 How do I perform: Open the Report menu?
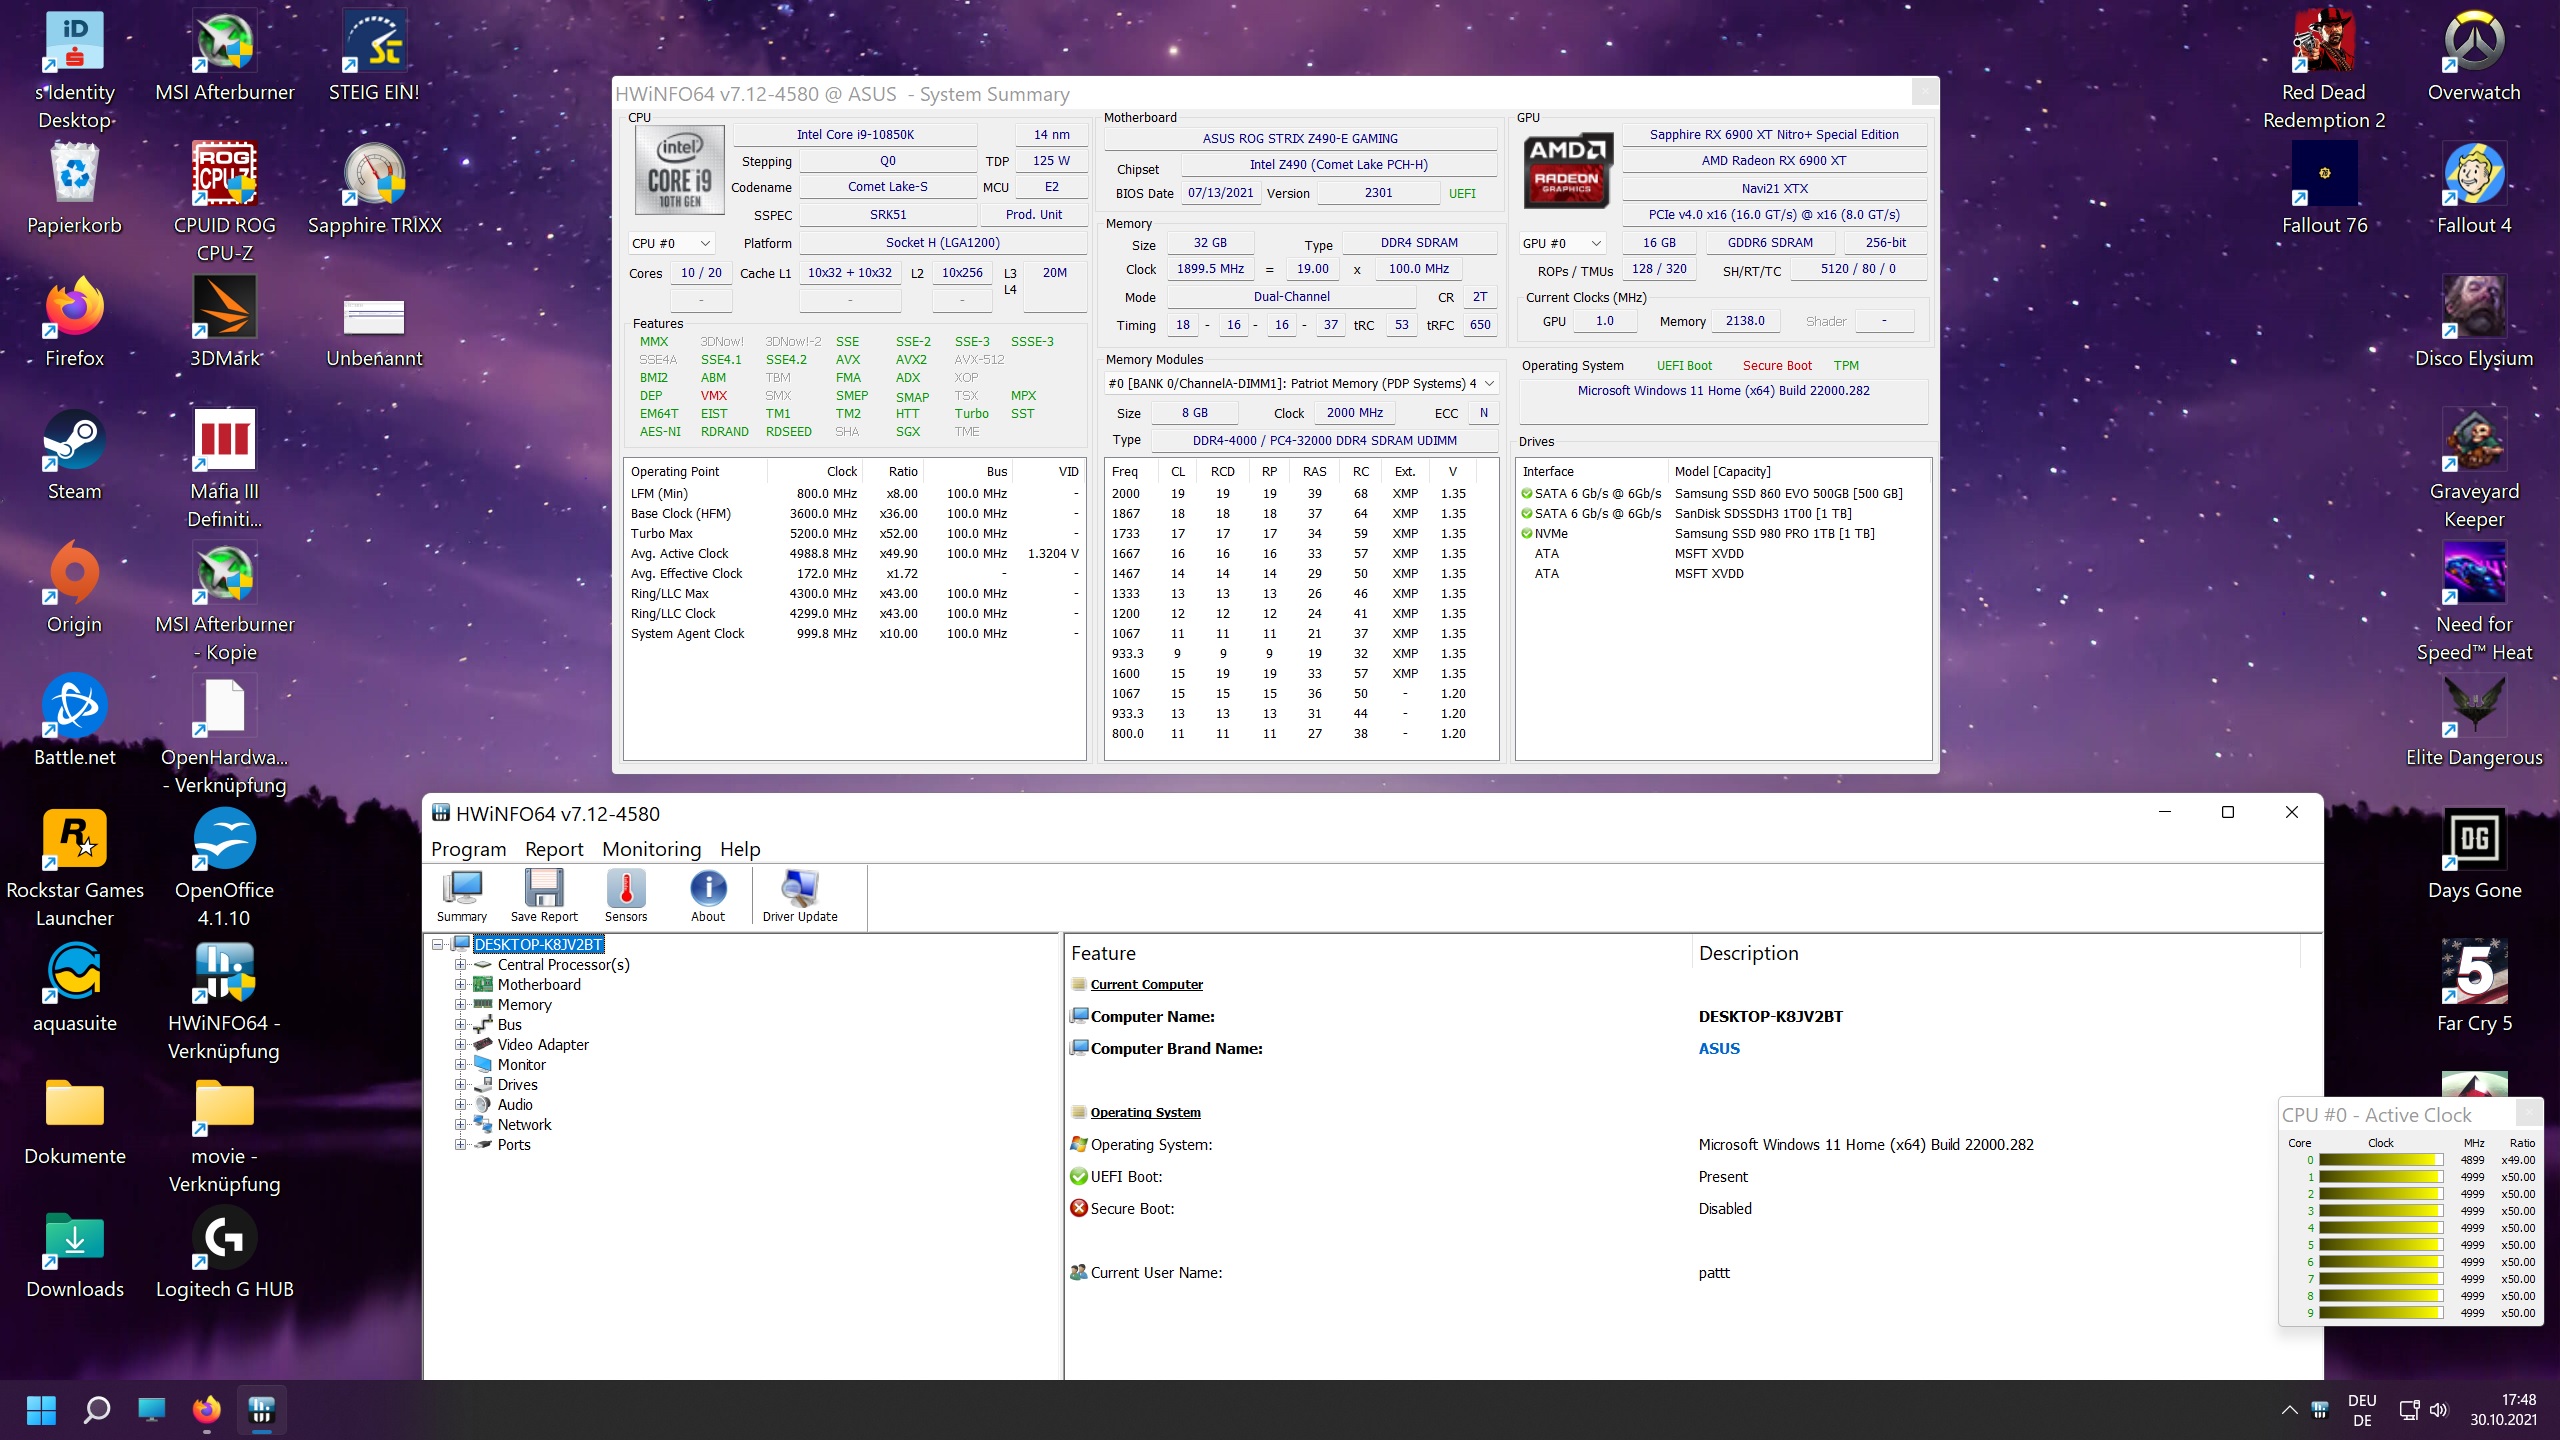point(554,849)
